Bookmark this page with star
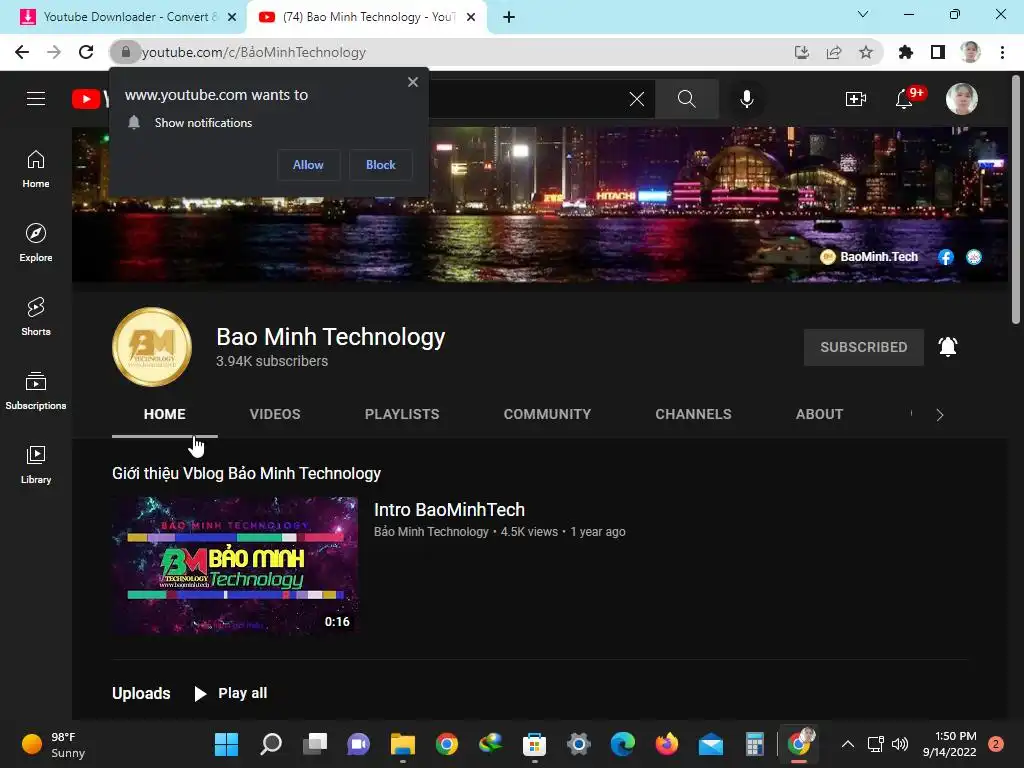The height and width of the screenshot is (768, 1024). point(865,52)
